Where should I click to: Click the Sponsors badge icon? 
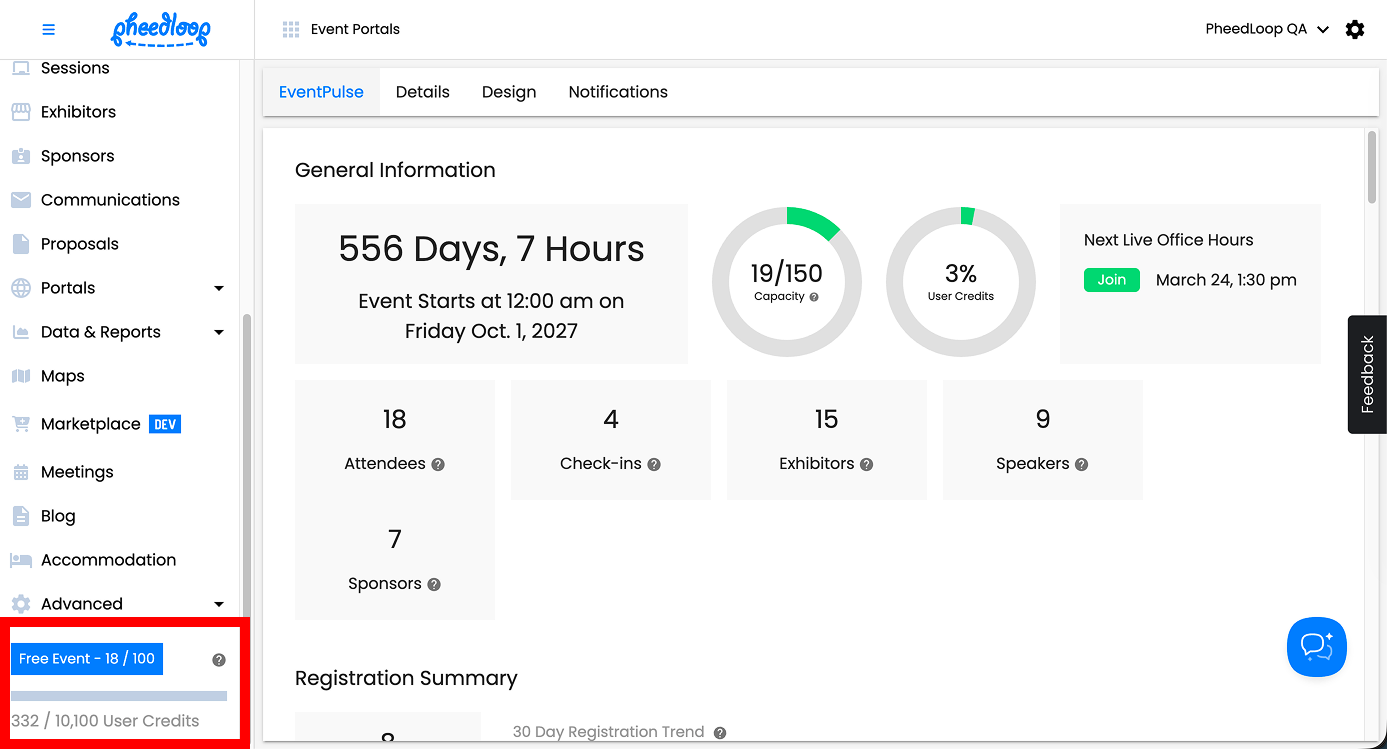click(x=21, y=156)
